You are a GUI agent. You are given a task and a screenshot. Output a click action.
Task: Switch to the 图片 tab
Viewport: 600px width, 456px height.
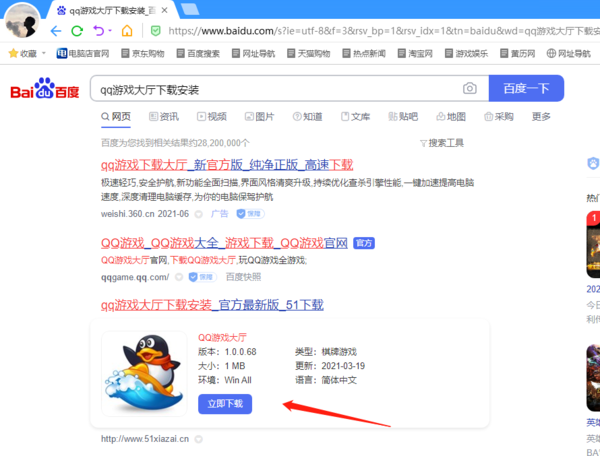click(x=259, y=116)
